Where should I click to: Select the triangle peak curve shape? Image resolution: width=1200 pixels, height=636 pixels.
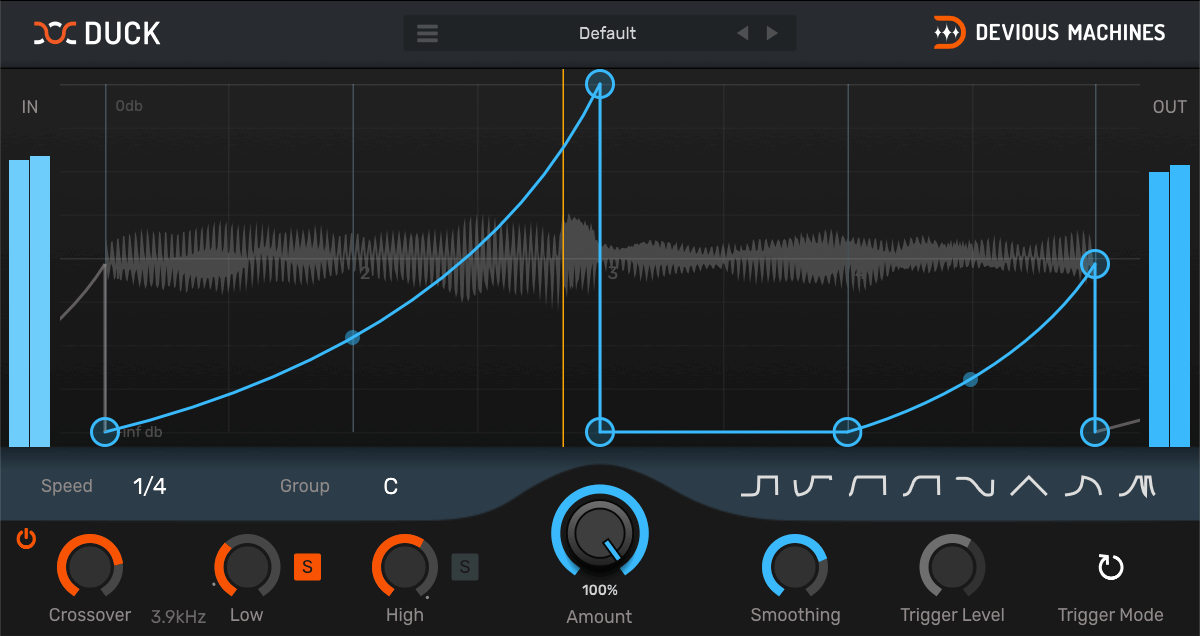coord(1027,487)
